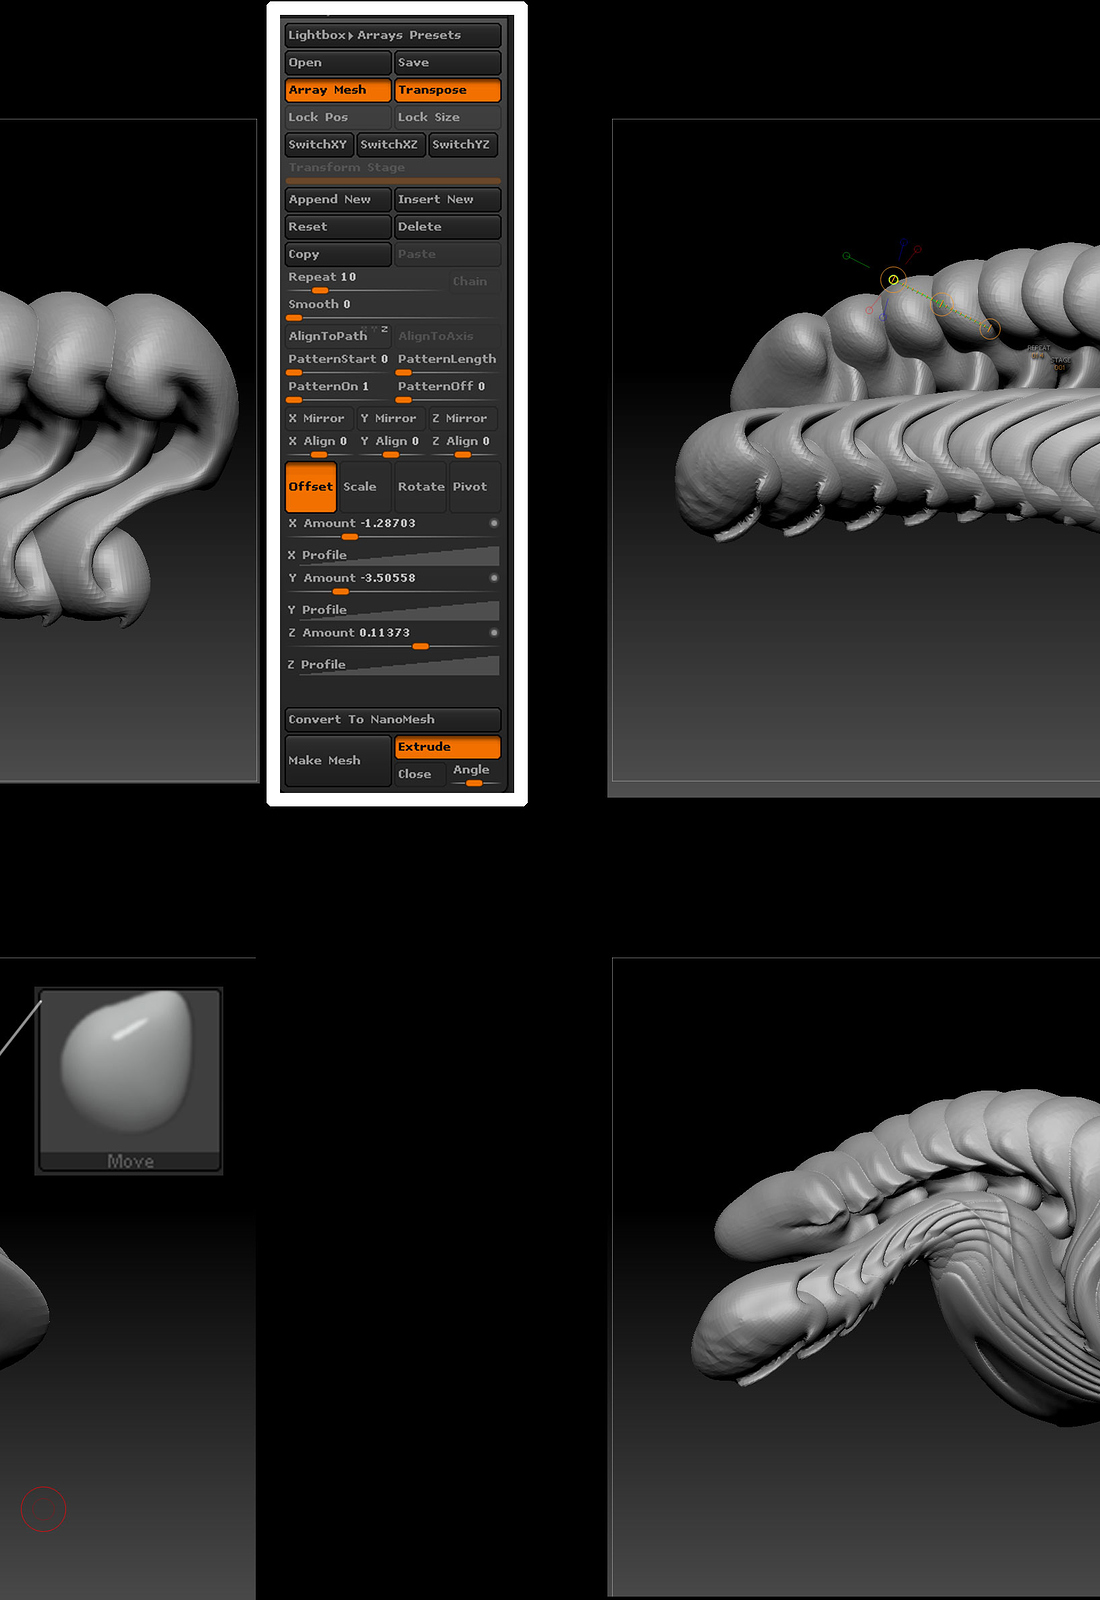Click the PatternOff slider

(x=448, y=390)
